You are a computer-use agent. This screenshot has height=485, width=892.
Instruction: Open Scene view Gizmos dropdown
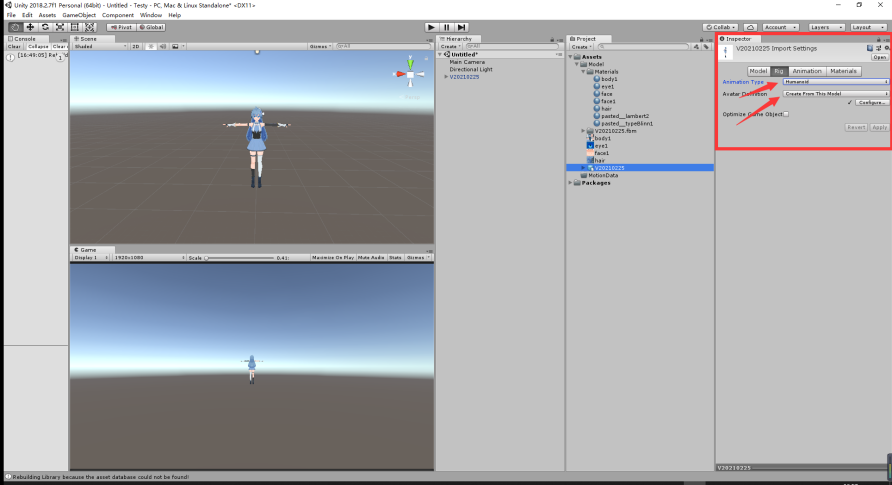click(320, 47)
